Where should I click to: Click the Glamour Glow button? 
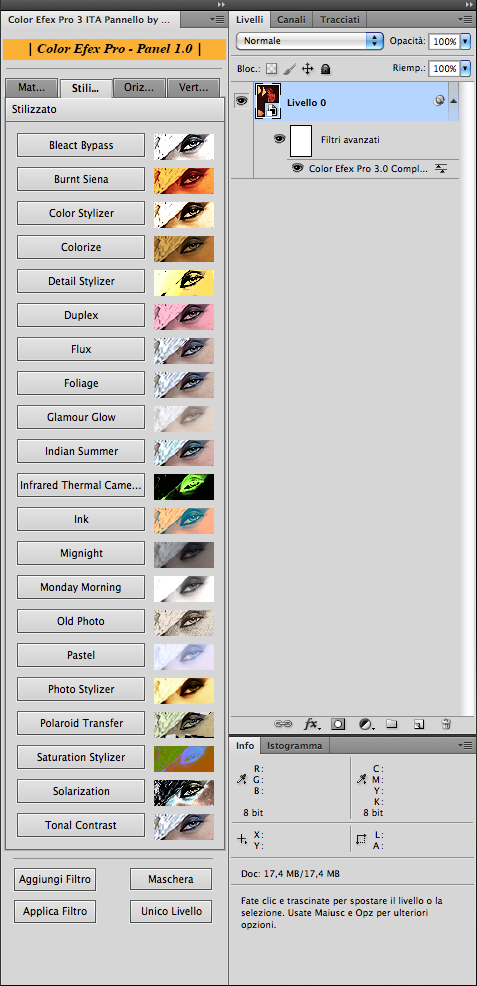point(81,417)
